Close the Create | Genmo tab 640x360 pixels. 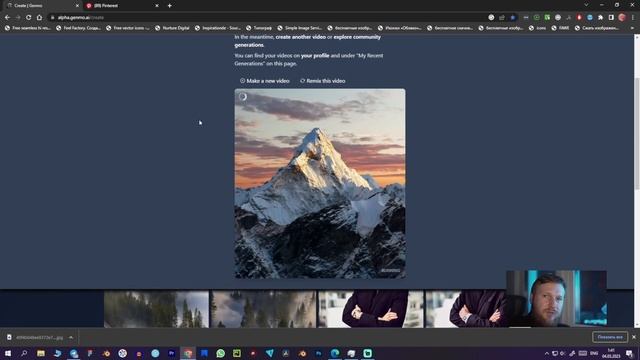click(x=77, y=6)
